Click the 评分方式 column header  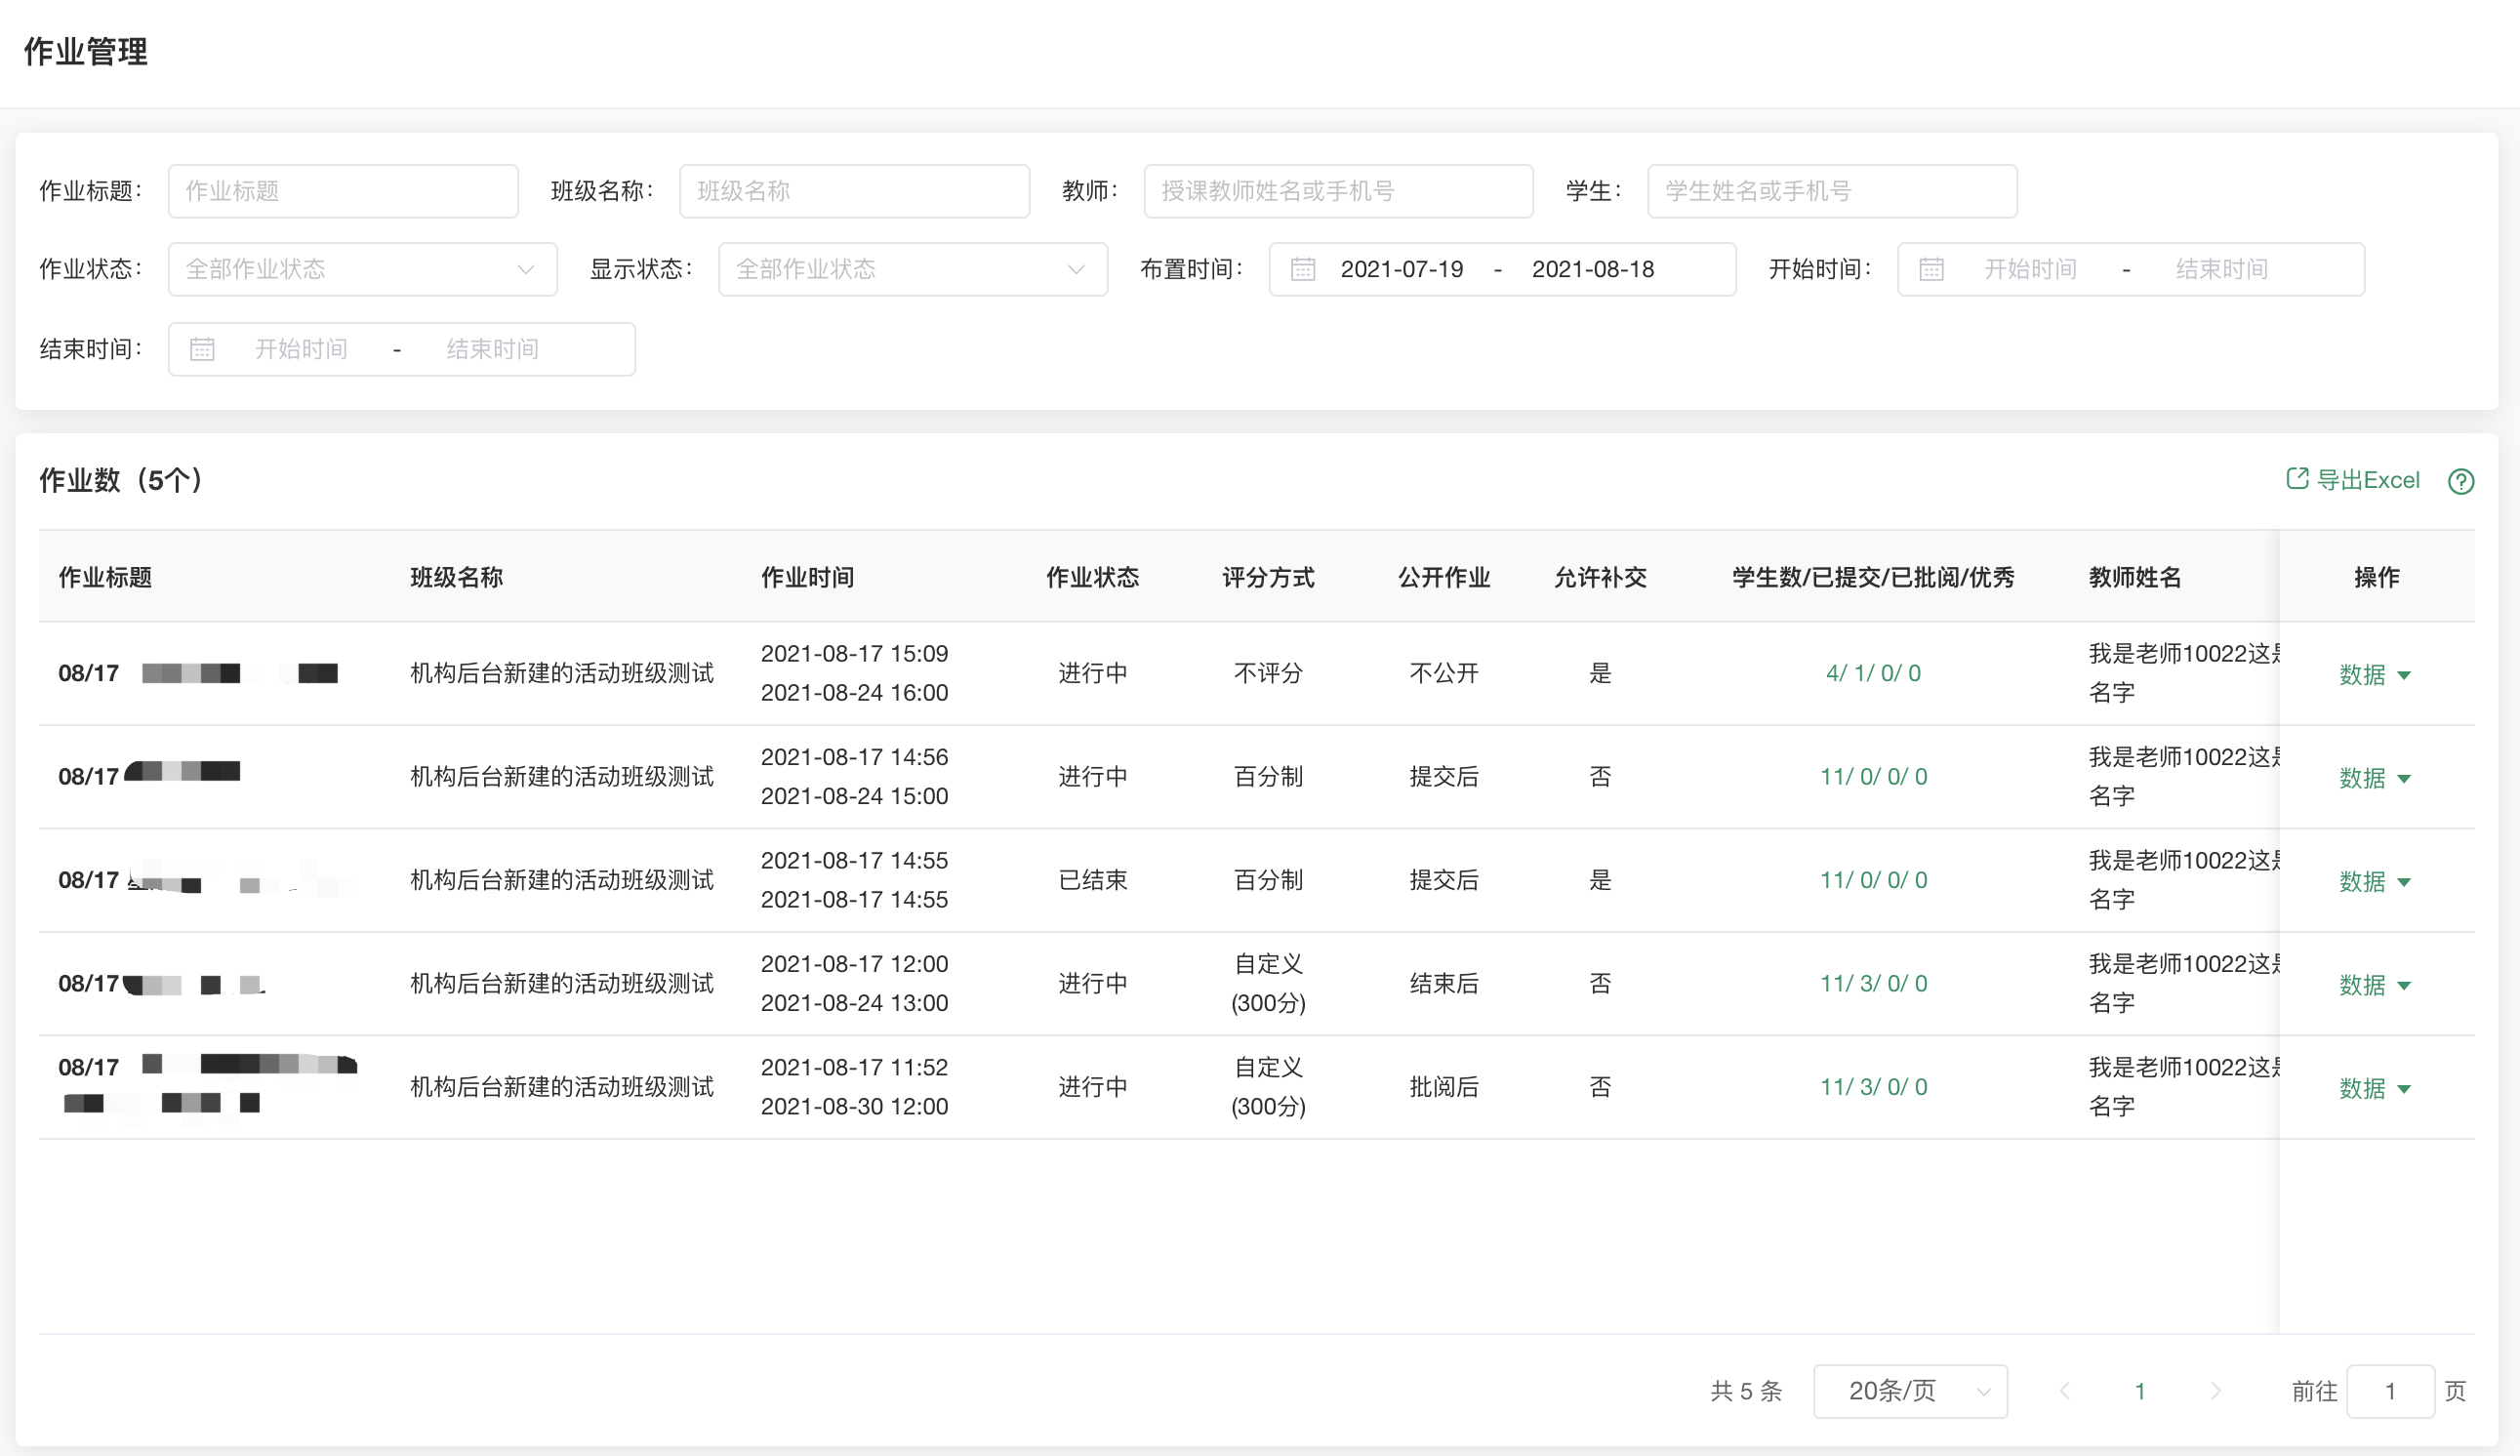[x=1268, y=577]
